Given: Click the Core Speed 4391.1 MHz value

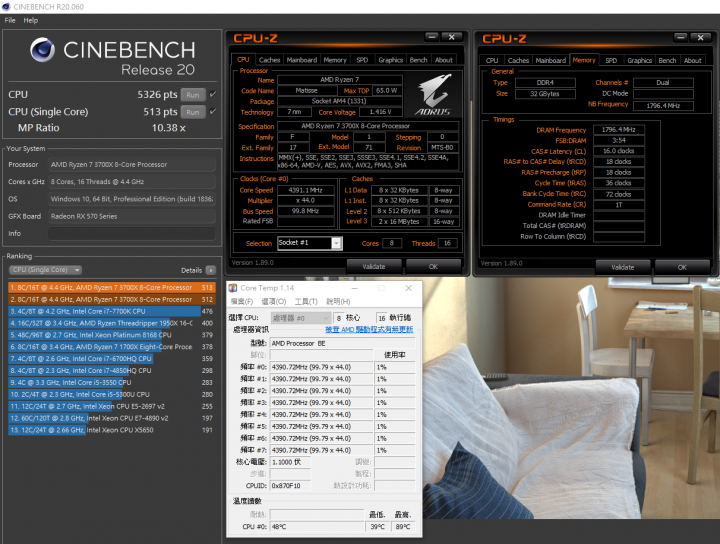Looking at the screenshot, I should coord(305,190).
